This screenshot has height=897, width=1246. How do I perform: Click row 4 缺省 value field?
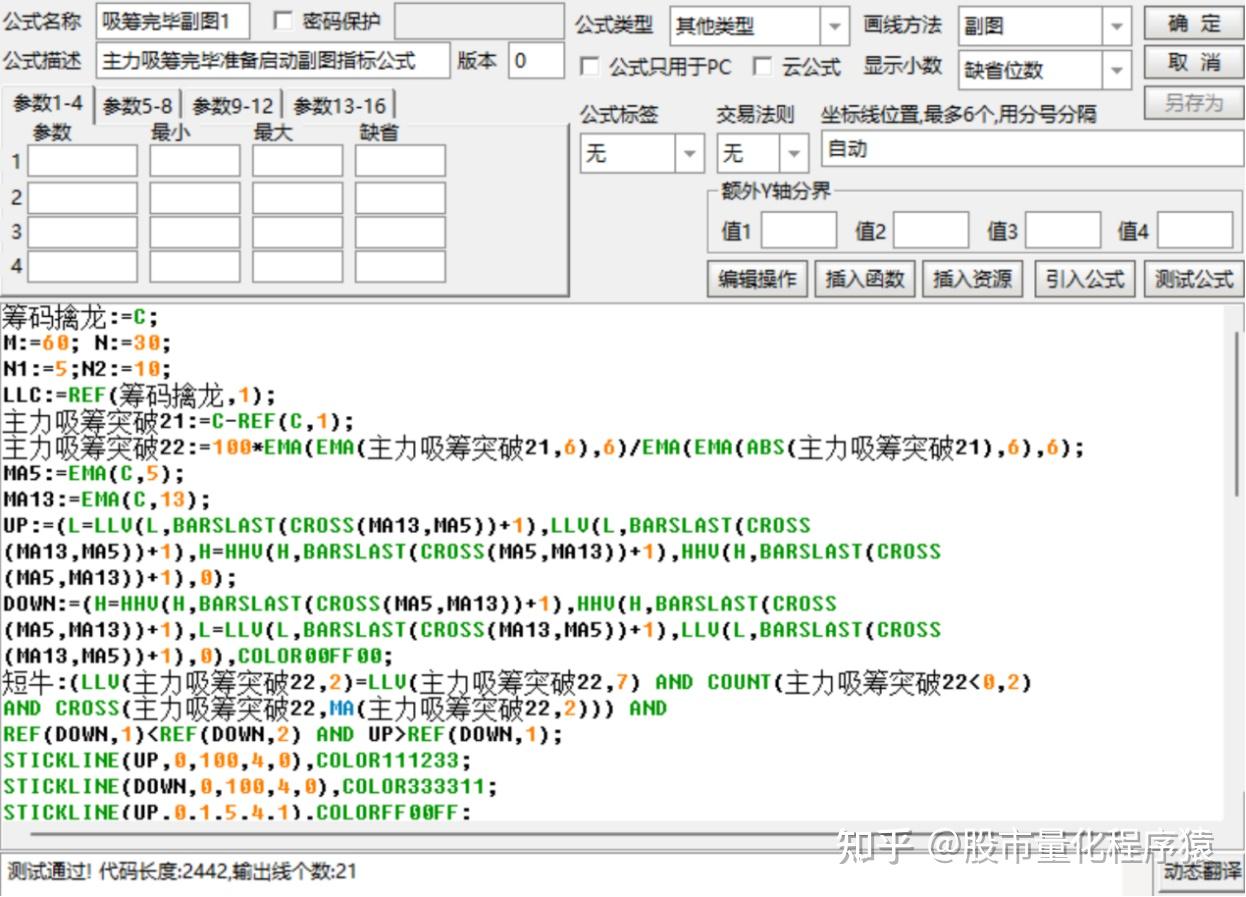point(400,266)
